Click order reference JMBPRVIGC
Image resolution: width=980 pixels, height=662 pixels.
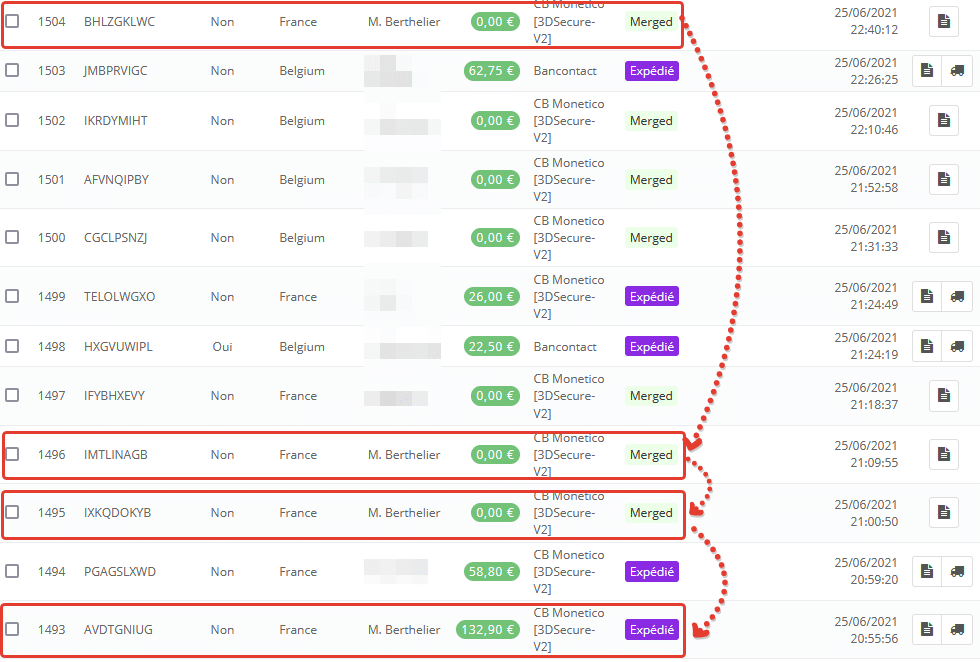(x=116, y=71)
